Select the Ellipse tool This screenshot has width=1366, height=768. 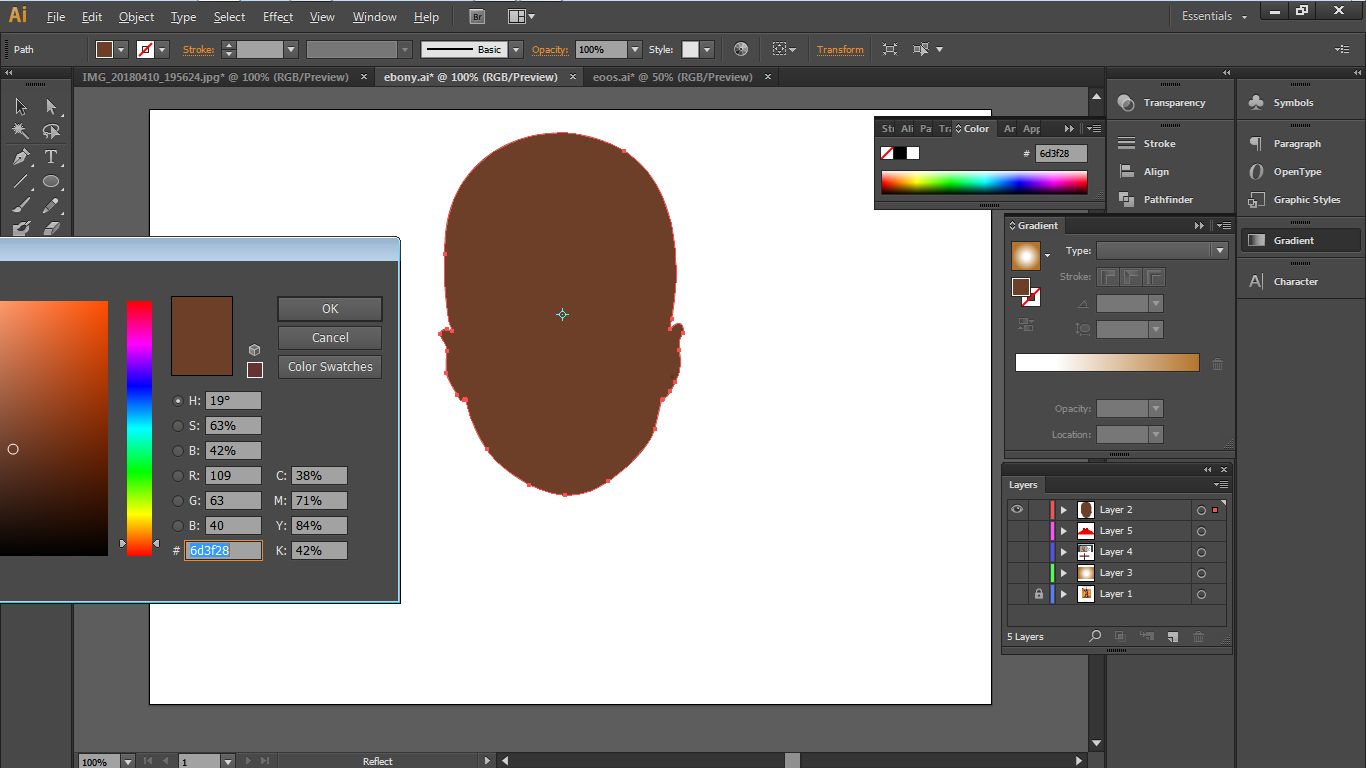51,182
